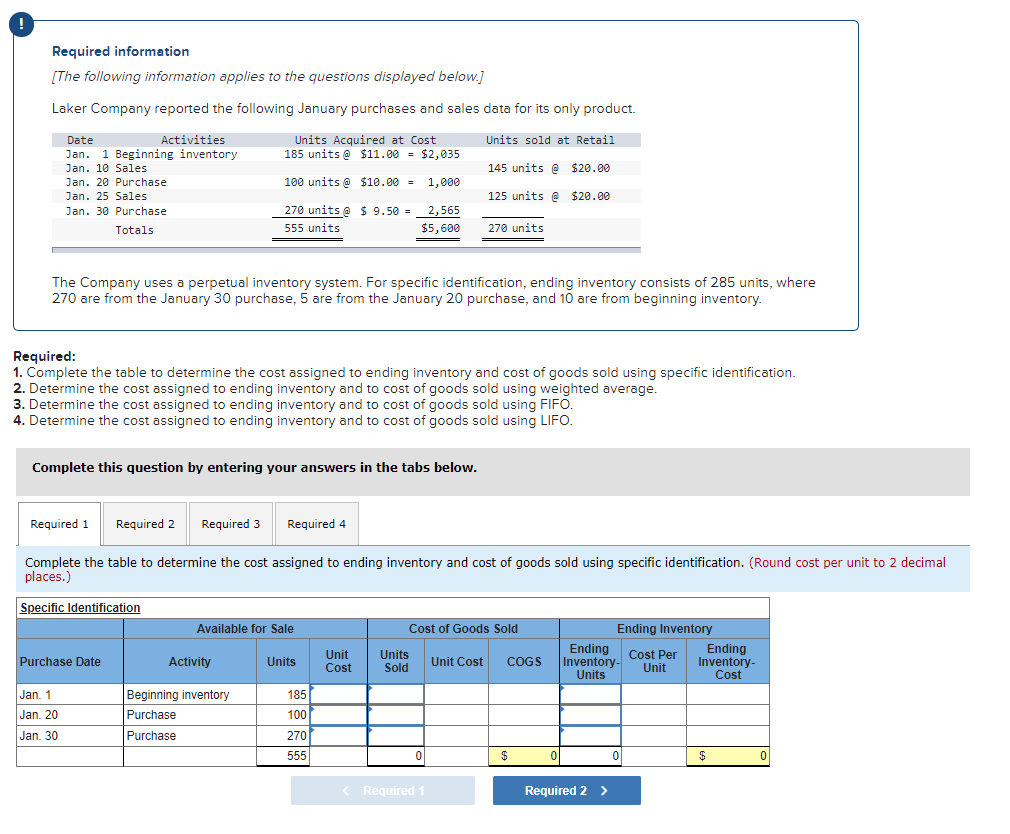Click the Cost Per Unit column header

click(653, 661)
